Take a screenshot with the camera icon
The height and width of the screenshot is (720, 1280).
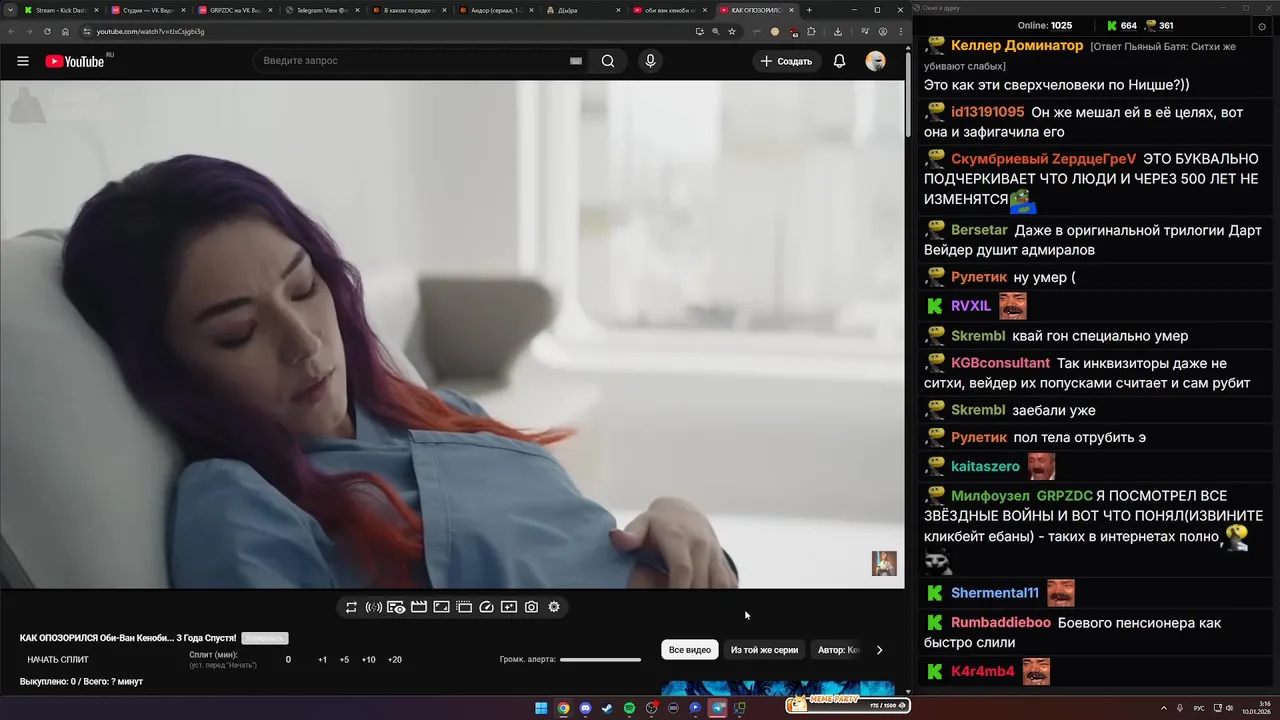531,607
